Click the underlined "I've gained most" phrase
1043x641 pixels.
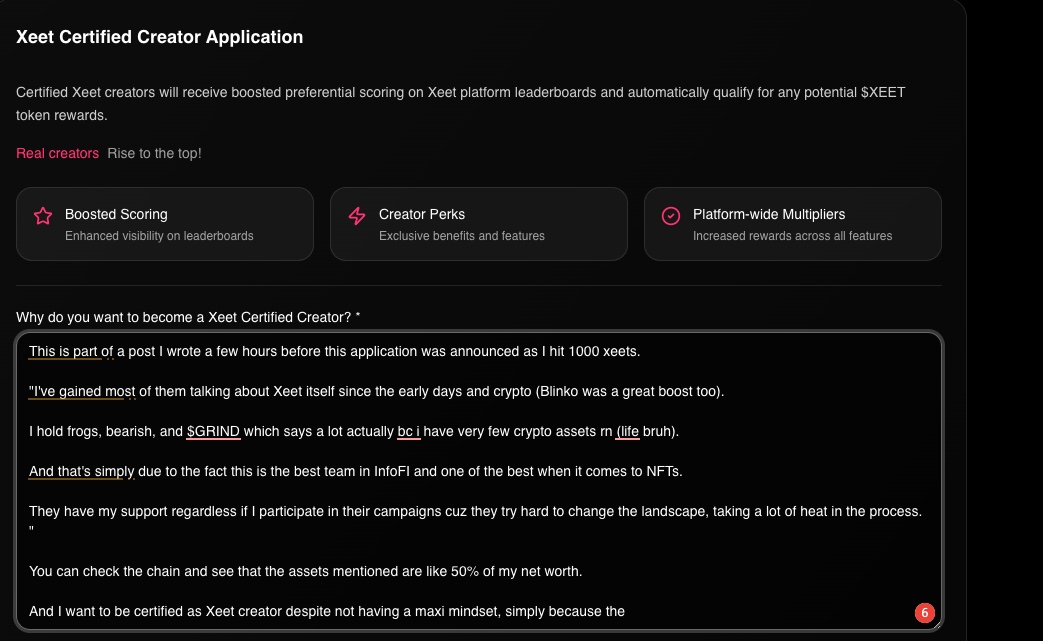80,391
